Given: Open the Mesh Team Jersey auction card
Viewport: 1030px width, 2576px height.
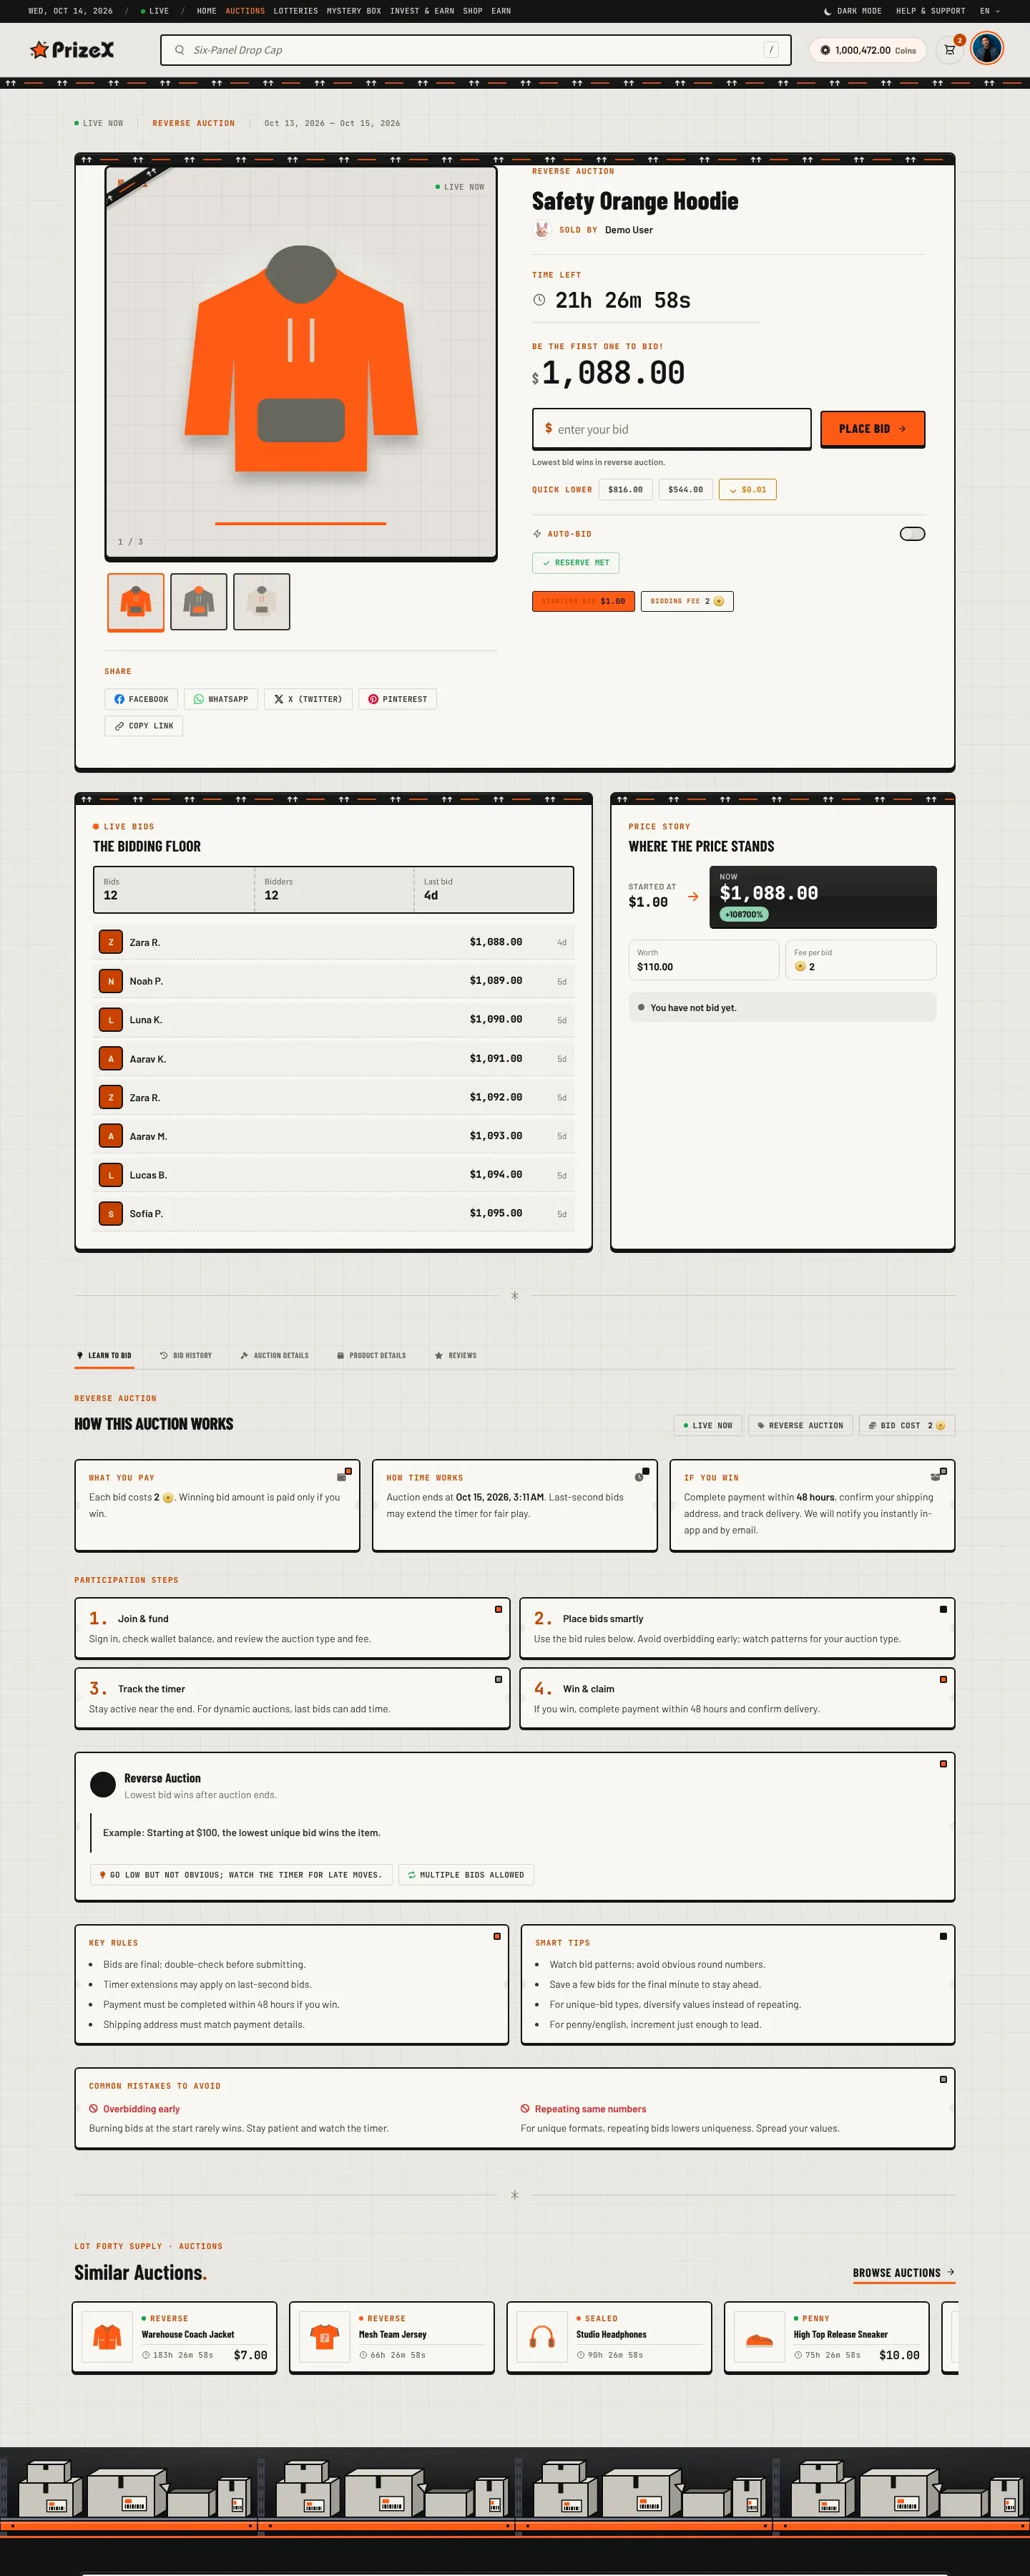Looking at the screenshot, I should coord(392,2337).
